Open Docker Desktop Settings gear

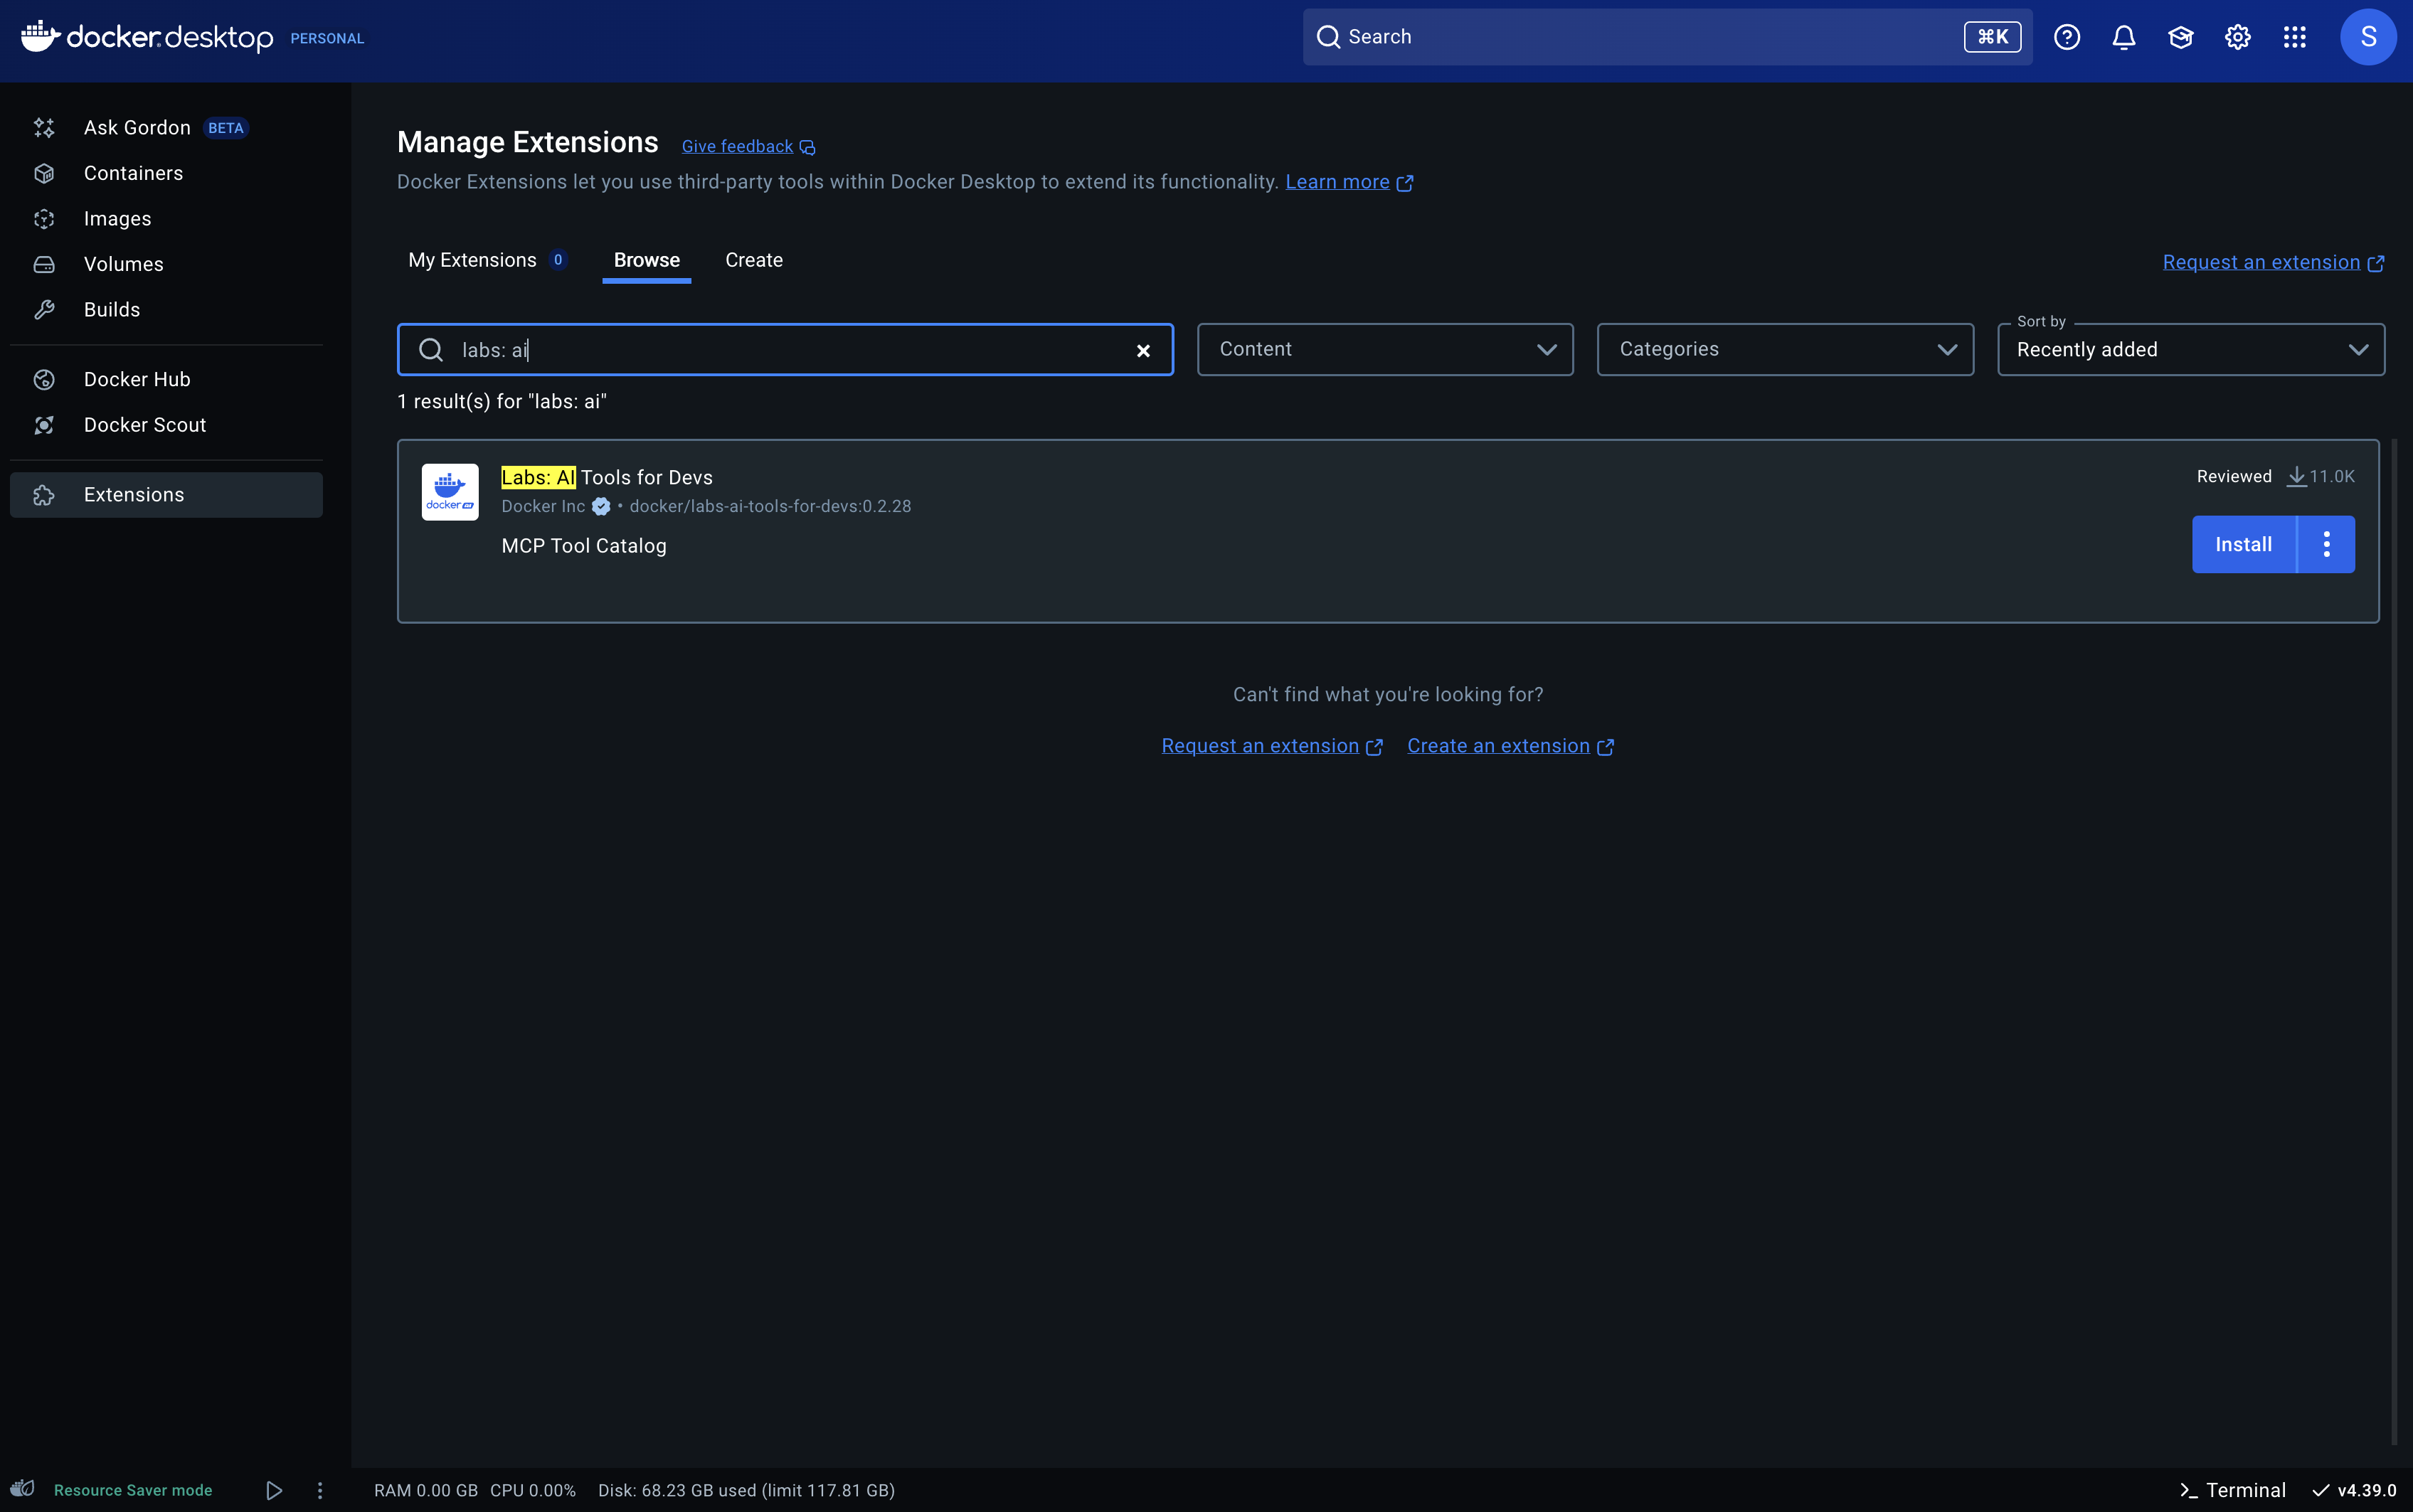click(x=2237, y=36)
